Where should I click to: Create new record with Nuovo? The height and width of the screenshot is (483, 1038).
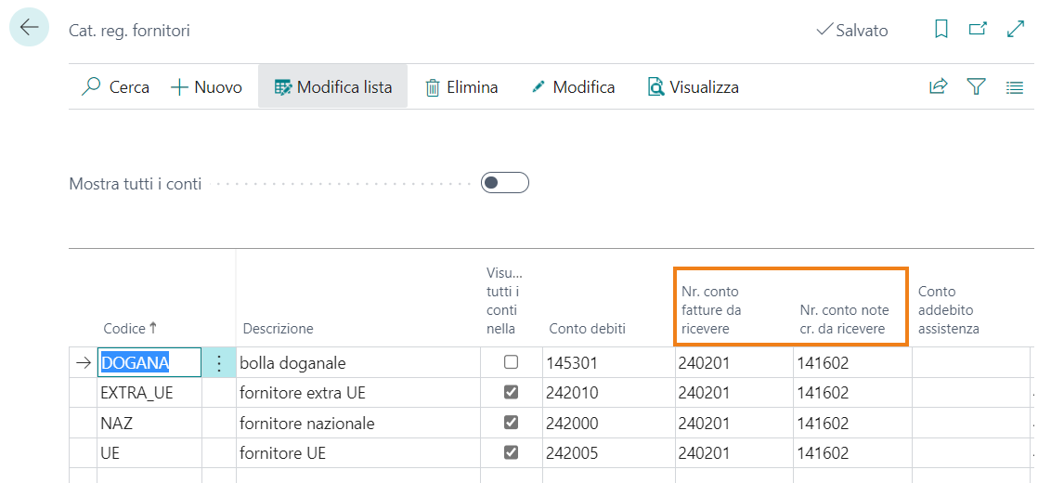tap(207, 87)
